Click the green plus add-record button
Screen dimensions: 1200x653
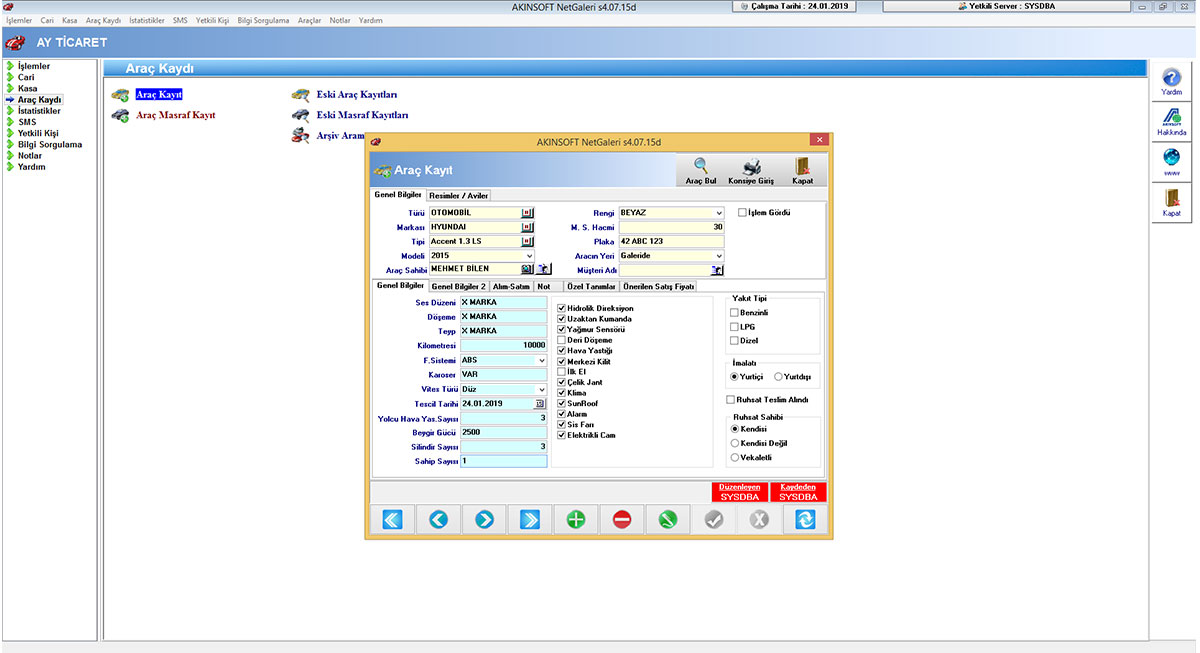click(x=576, y=519)
